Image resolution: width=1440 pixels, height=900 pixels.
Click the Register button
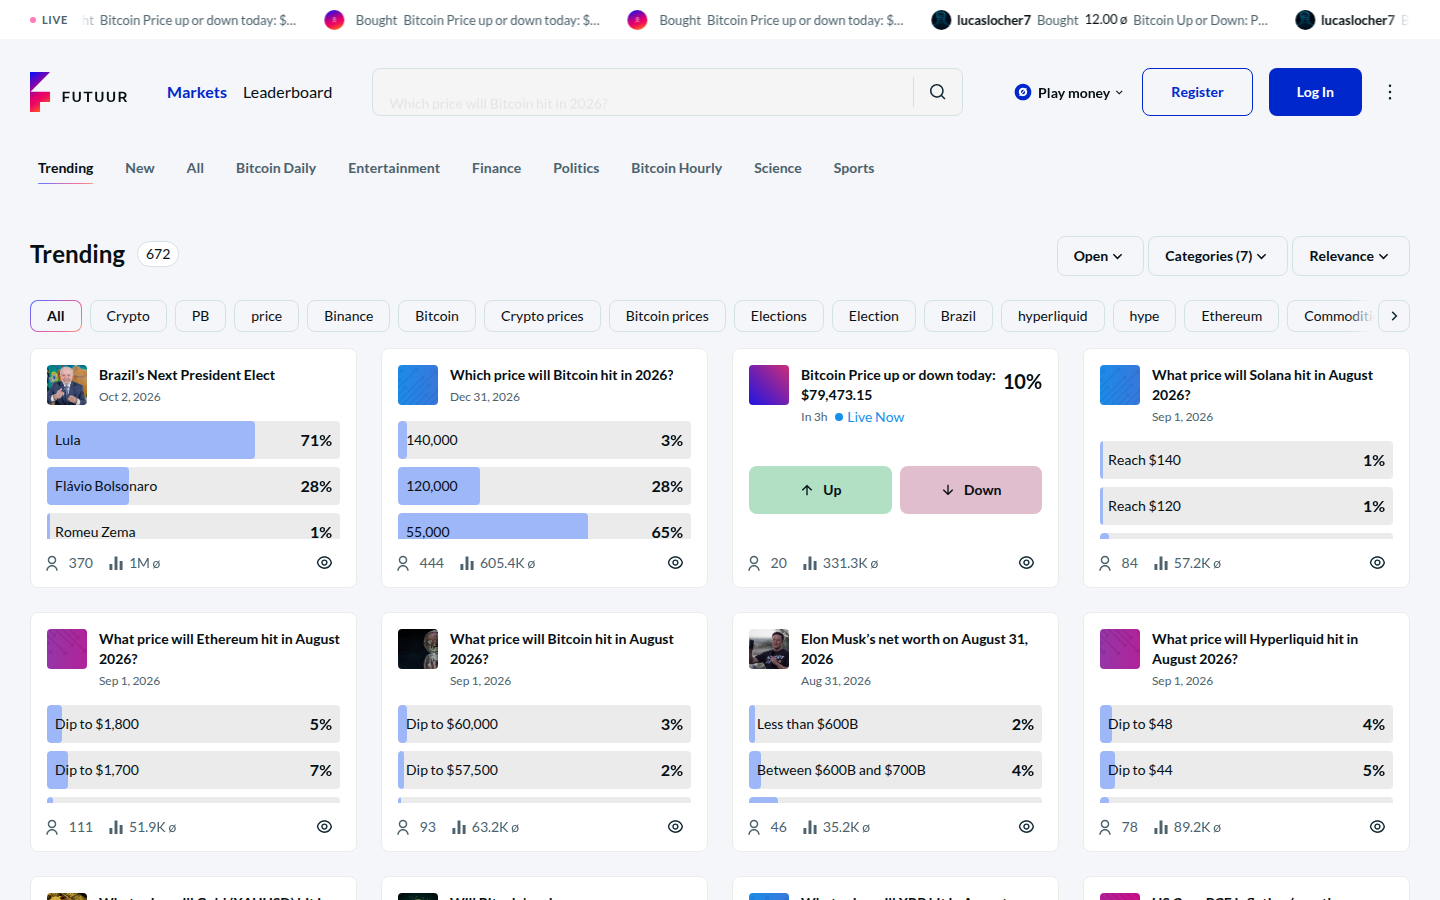click(x=1197, y=92)
